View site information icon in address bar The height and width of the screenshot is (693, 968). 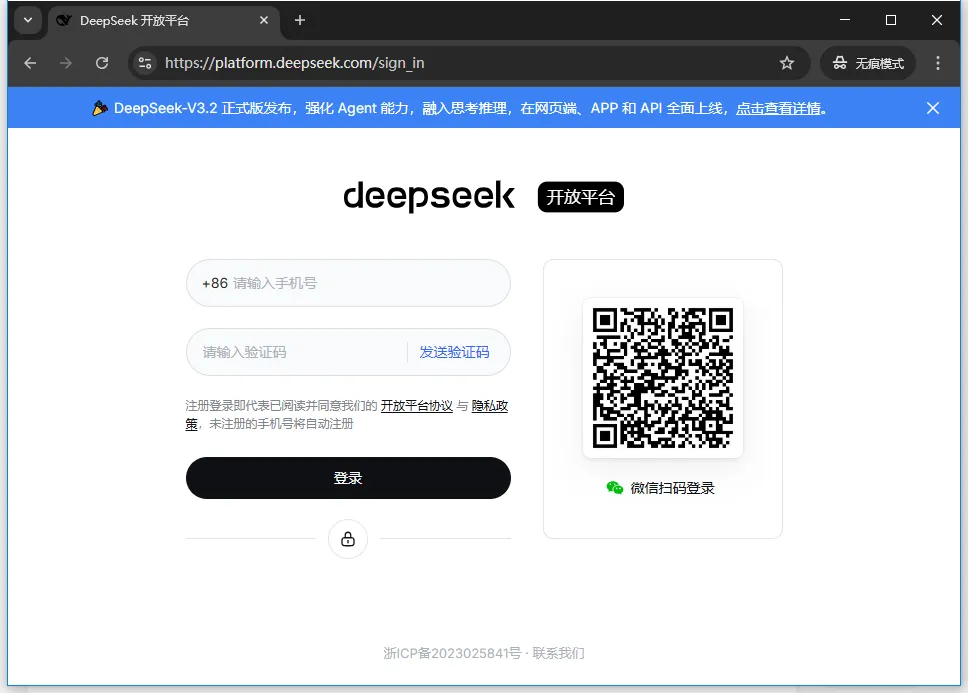pos(145,63)
